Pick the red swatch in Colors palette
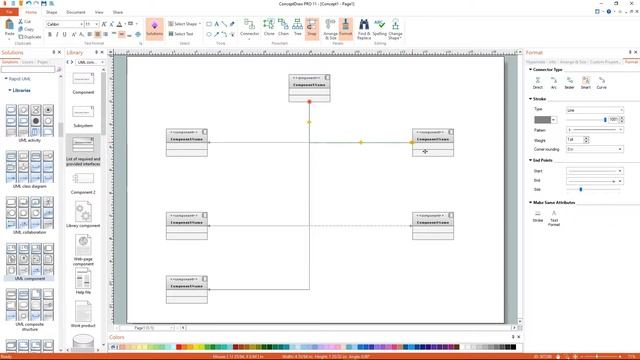The width and height of the screenshot is (640, 360). (179, 347)
